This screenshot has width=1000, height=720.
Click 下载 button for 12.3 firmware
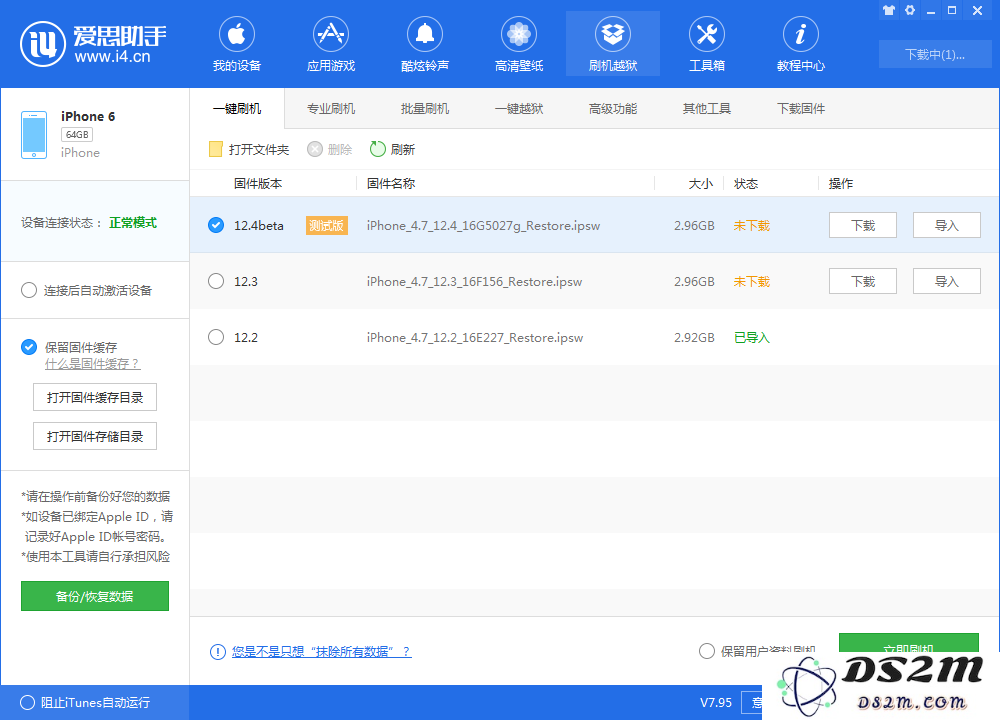tap(863, 281)
